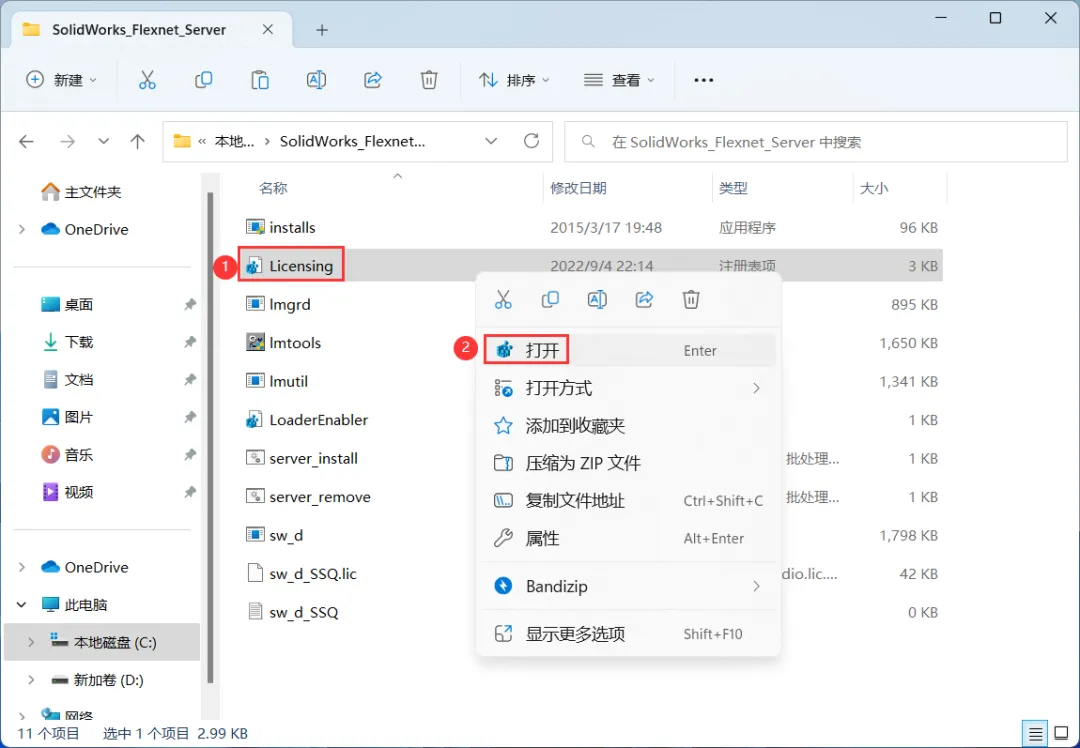Screen dimensions: 1080x748
Task: Click the SolidWorks_Flexnet... breadcrumb segment
Action: coord(352,141)
